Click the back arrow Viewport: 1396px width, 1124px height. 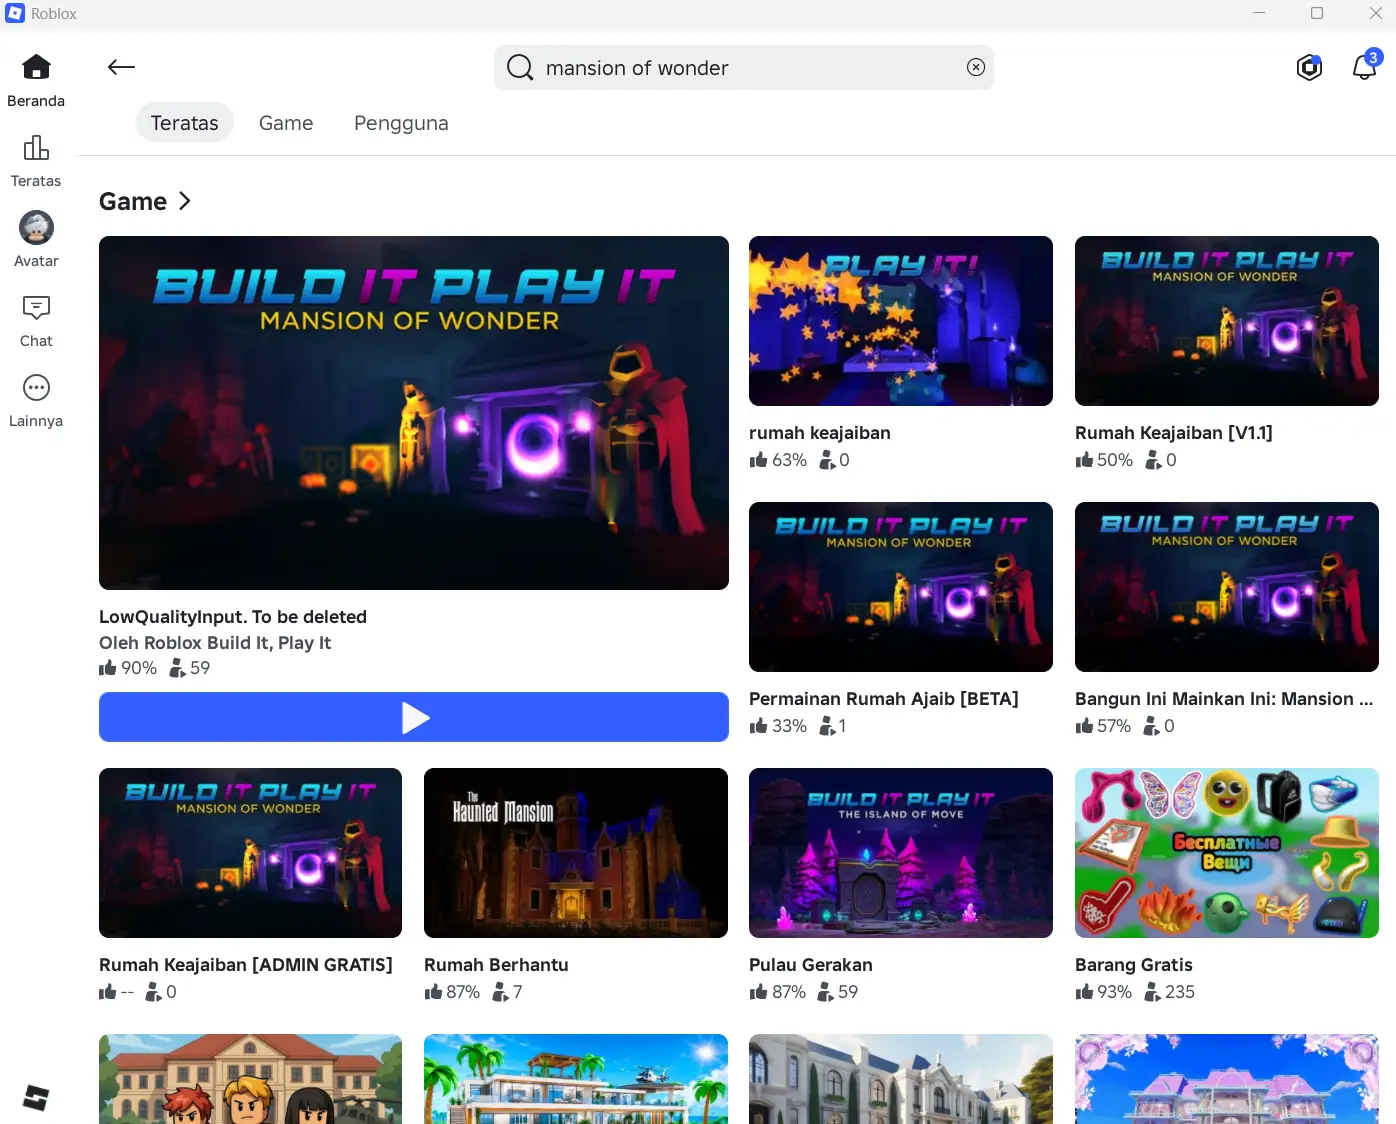point(121,67)
